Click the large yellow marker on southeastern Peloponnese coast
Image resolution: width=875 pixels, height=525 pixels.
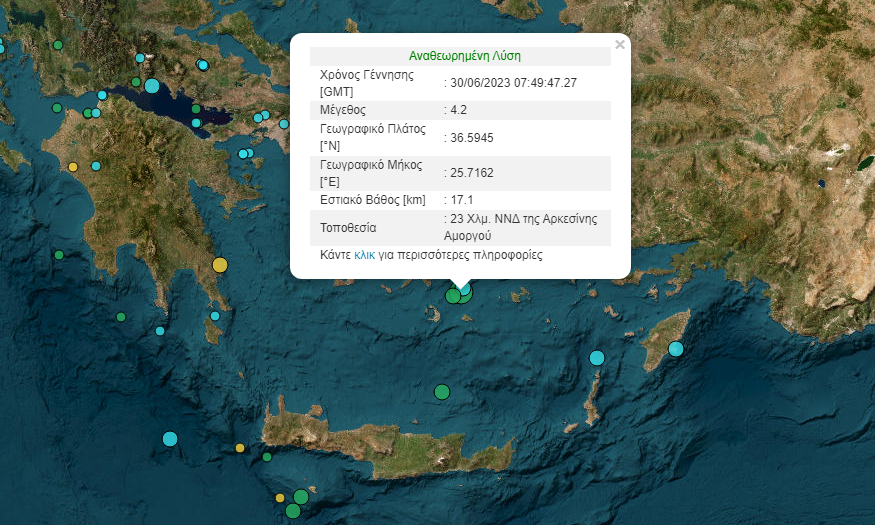pos(220,265)
